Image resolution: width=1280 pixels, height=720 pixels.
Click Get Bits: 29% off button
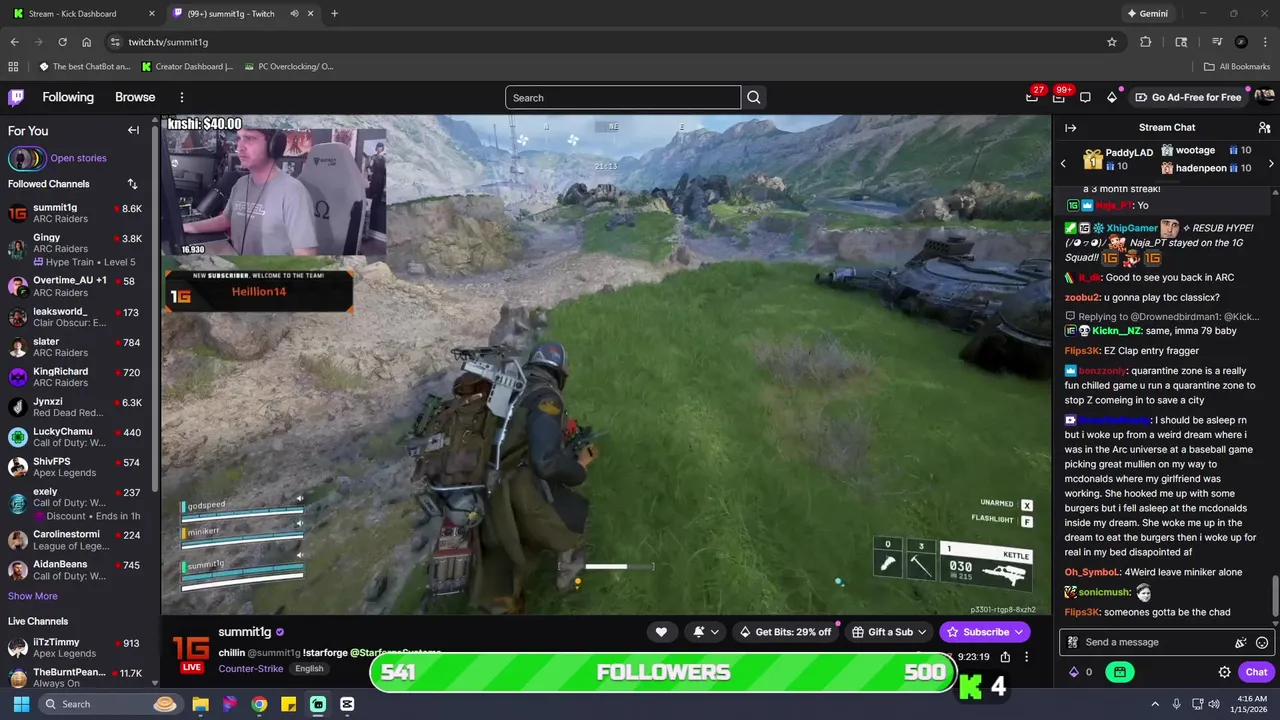[785, 632]
